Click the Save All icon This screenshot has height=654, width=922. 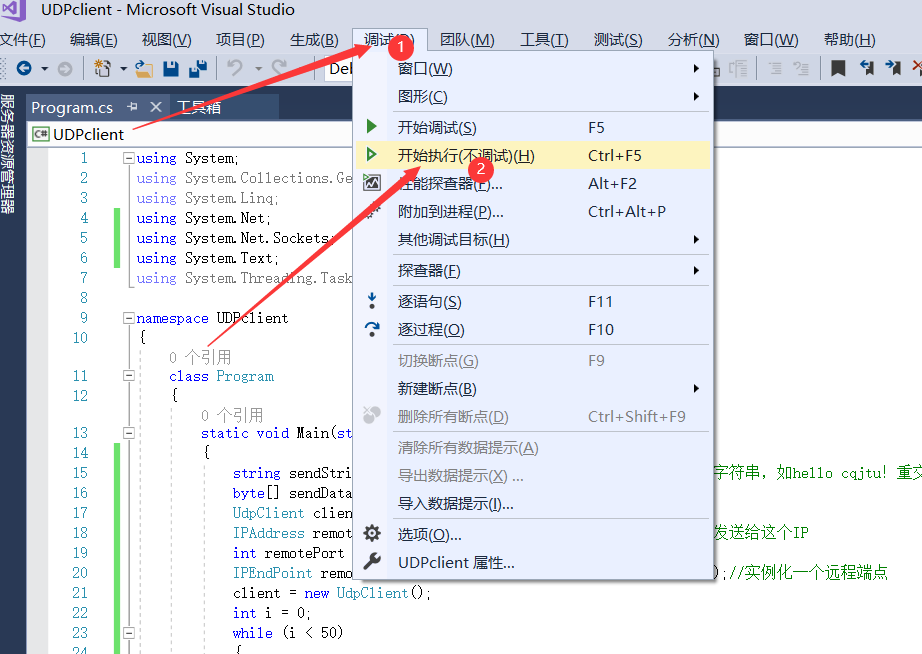tap(198, 69)
